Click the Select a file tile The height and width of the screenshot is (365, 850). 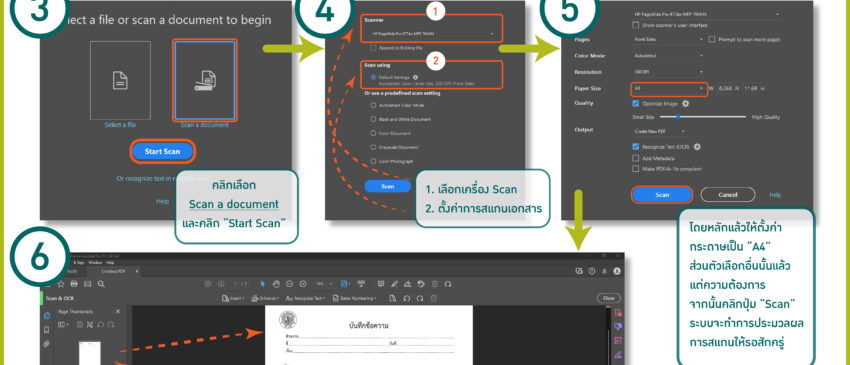120,80
